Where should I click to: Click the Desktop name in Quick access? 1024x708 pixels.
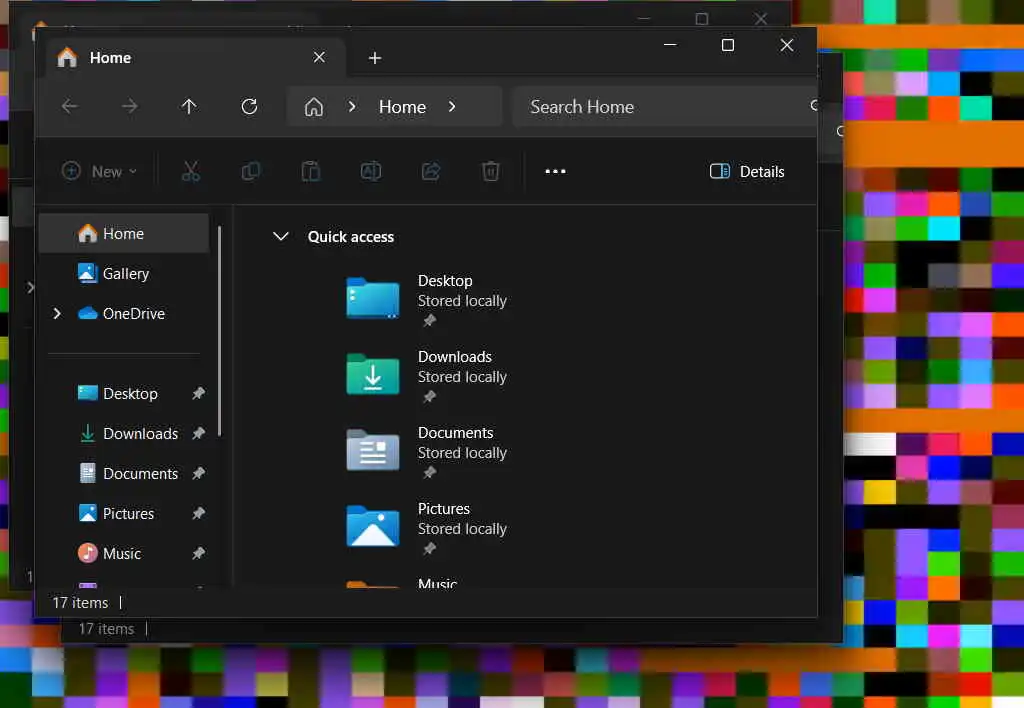[x=445, y=280]
